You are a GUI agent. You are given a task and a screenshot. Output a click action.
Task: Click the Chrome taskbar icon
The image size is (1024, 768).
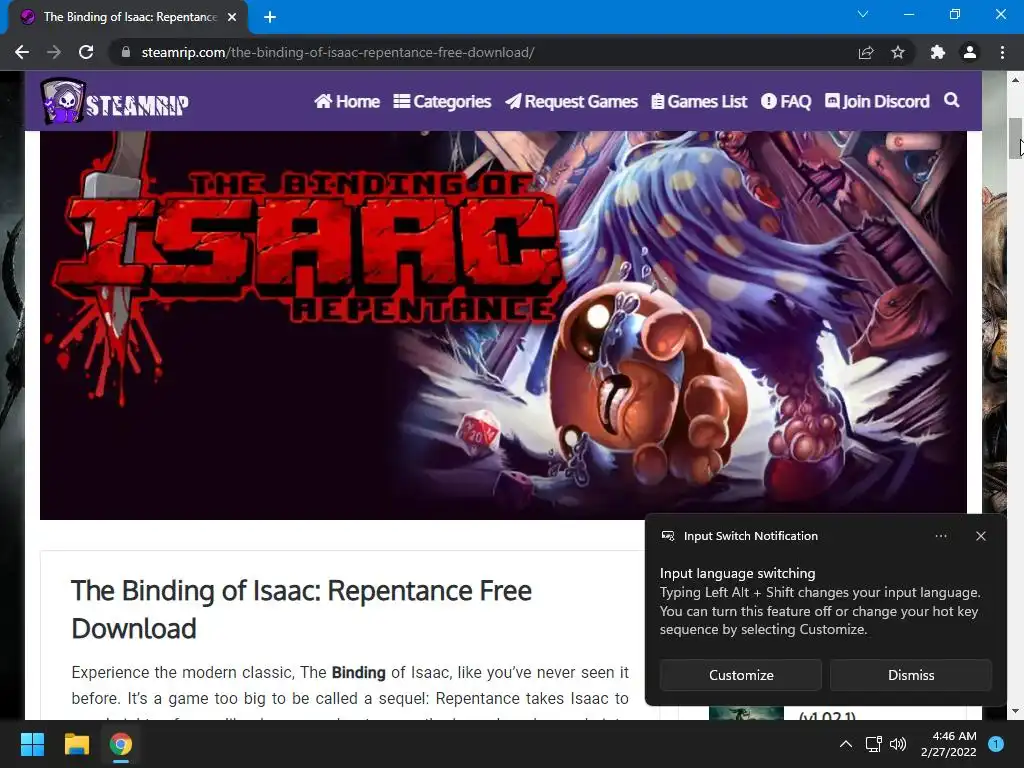point(120,744)
